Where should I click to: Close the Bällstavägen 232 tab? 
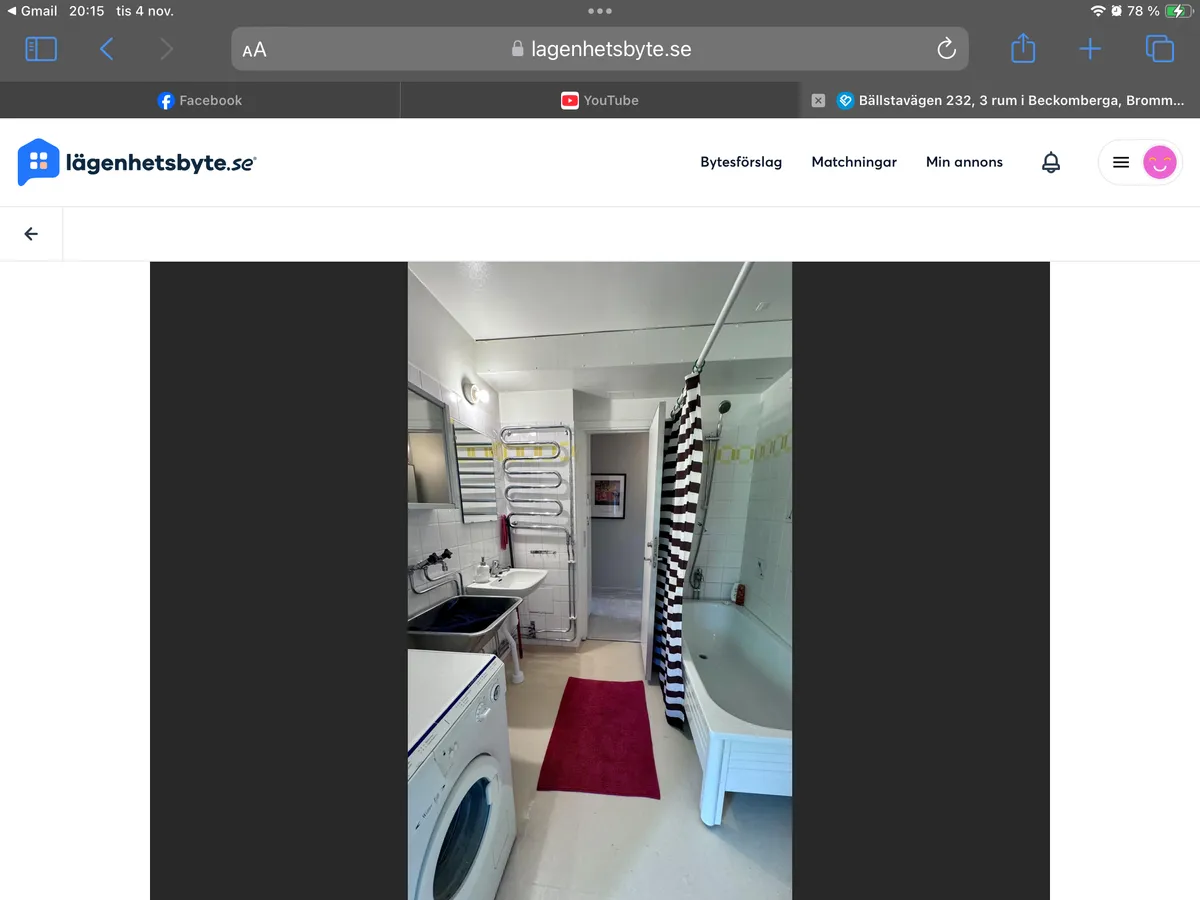(818, 100)
